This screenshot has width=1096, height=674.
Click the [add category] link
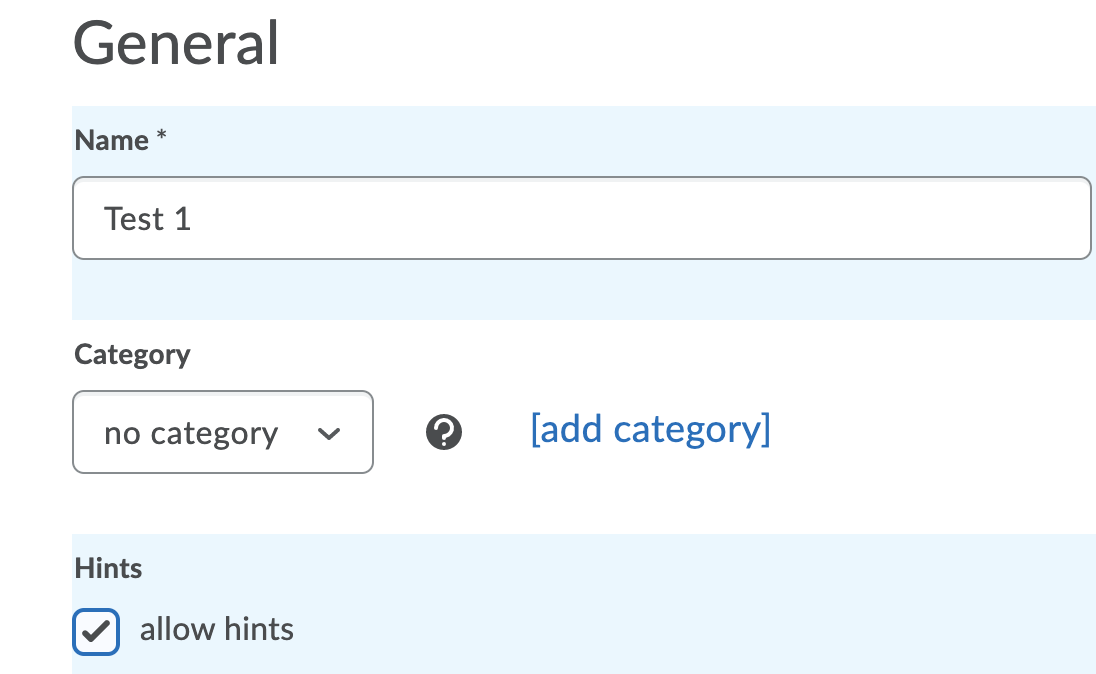point(650,429)
